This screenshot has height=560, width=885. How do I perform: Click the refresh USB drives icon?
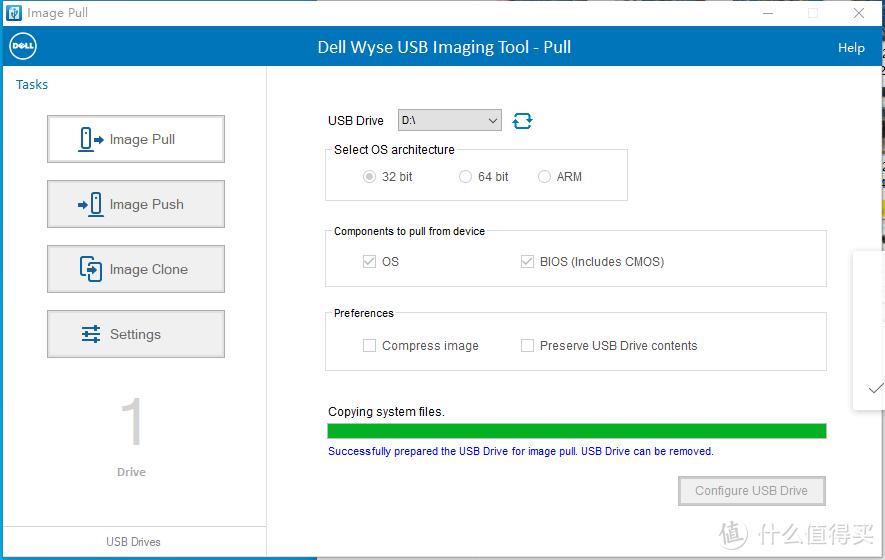click(x=522, y=121)
